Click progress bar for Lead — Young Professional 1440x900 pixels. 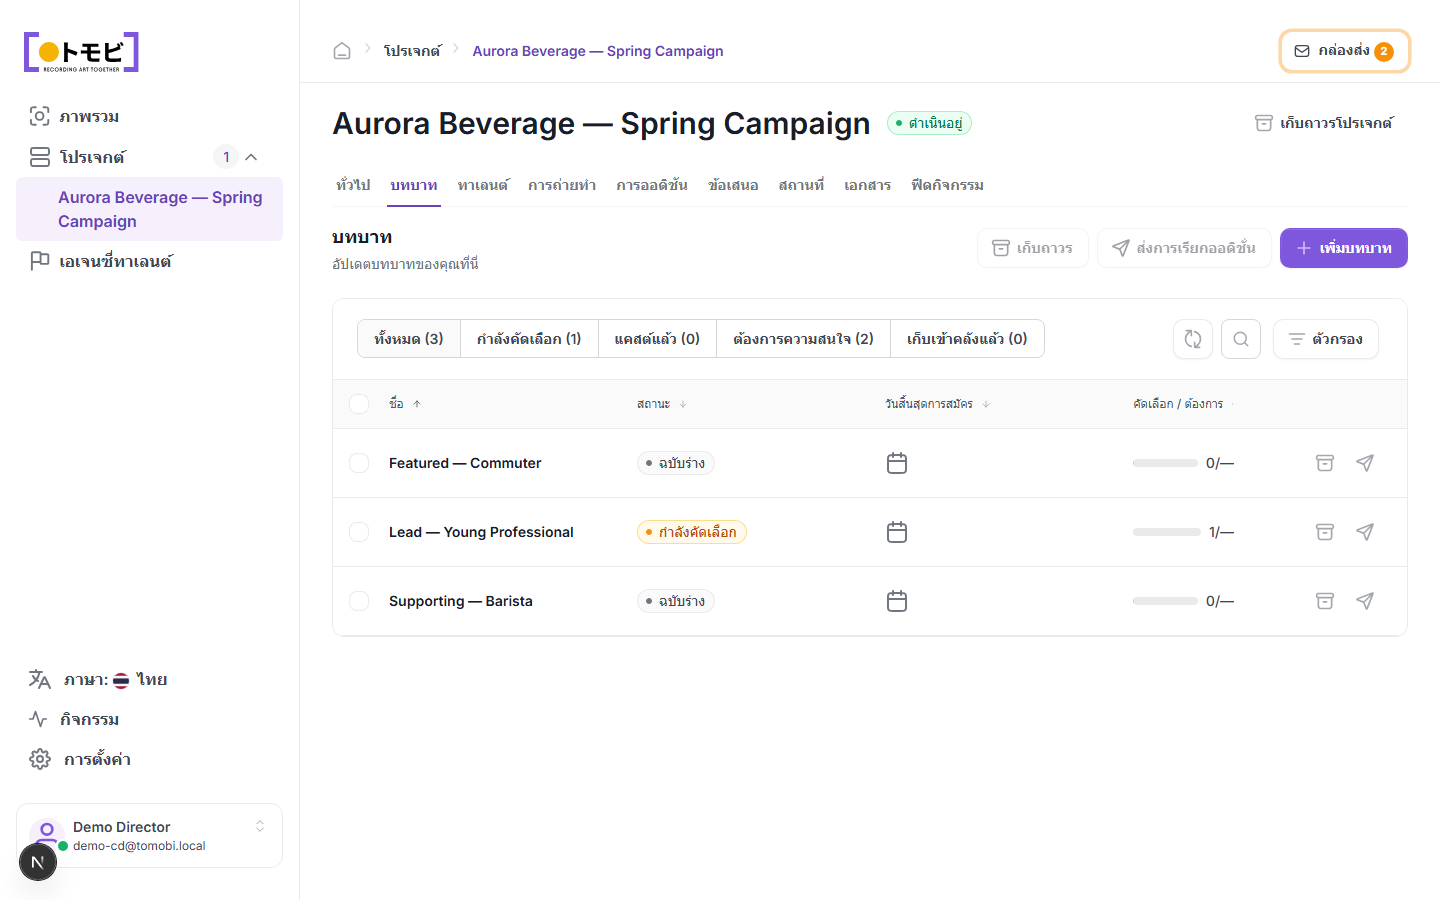pos(1167,532)
